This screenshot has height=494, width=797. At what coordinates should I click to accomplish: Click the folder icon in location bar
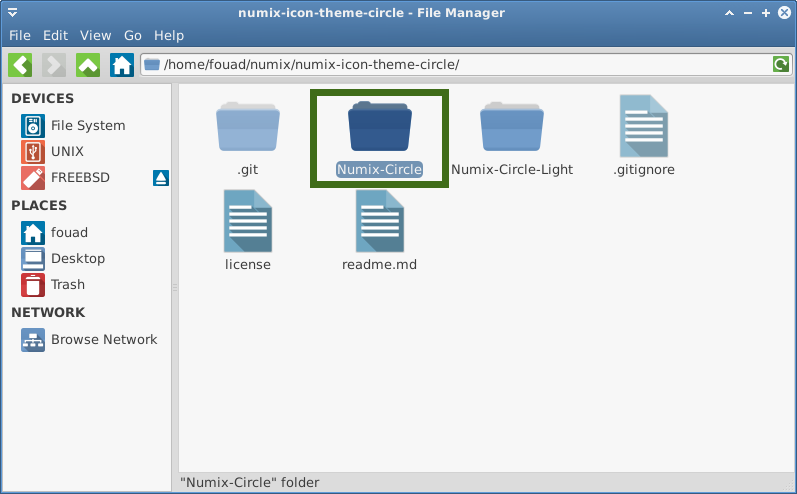coord(151,65)
